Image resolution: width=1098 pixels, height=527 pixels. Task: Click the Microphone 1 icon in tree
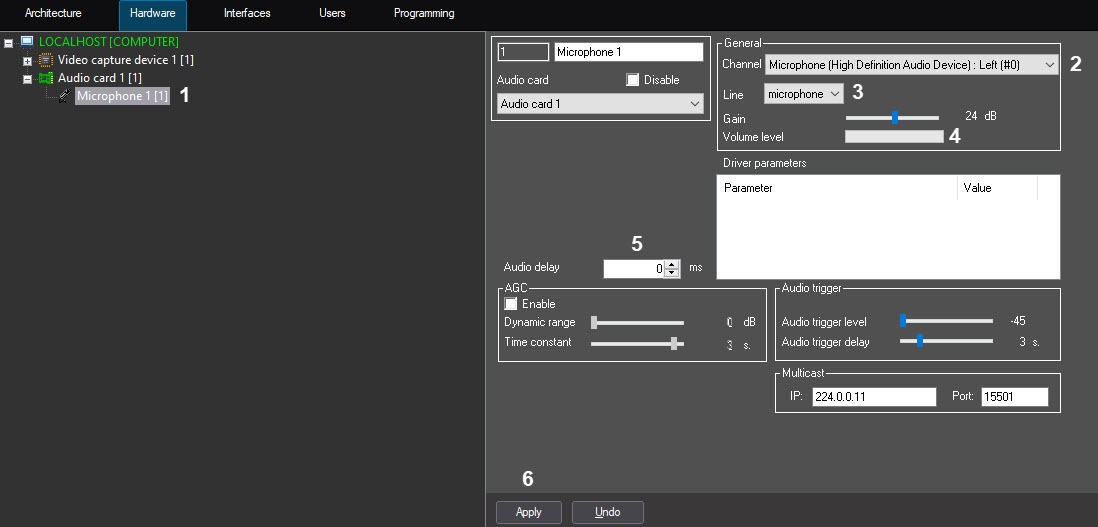(x=63, y=96)
